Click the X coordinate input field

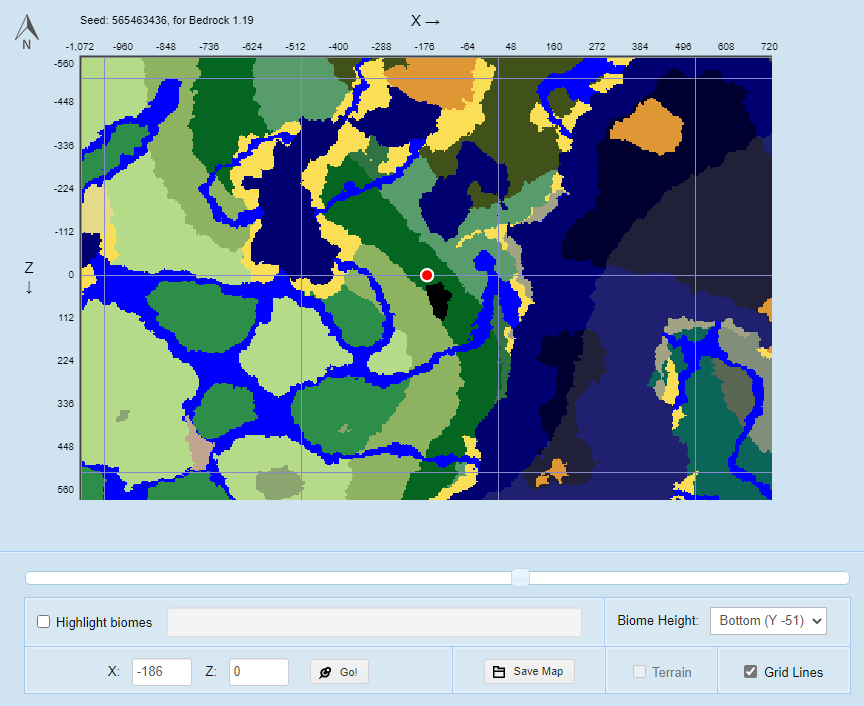click(161, 672)
